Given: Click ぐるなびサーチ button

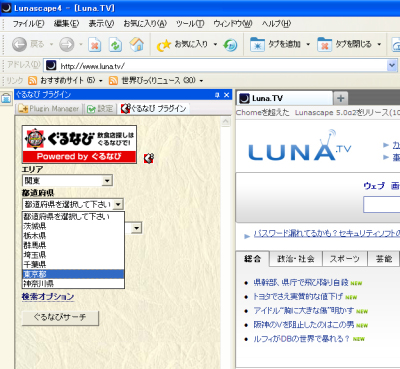Looking at the screenshot, I should 60,318.
